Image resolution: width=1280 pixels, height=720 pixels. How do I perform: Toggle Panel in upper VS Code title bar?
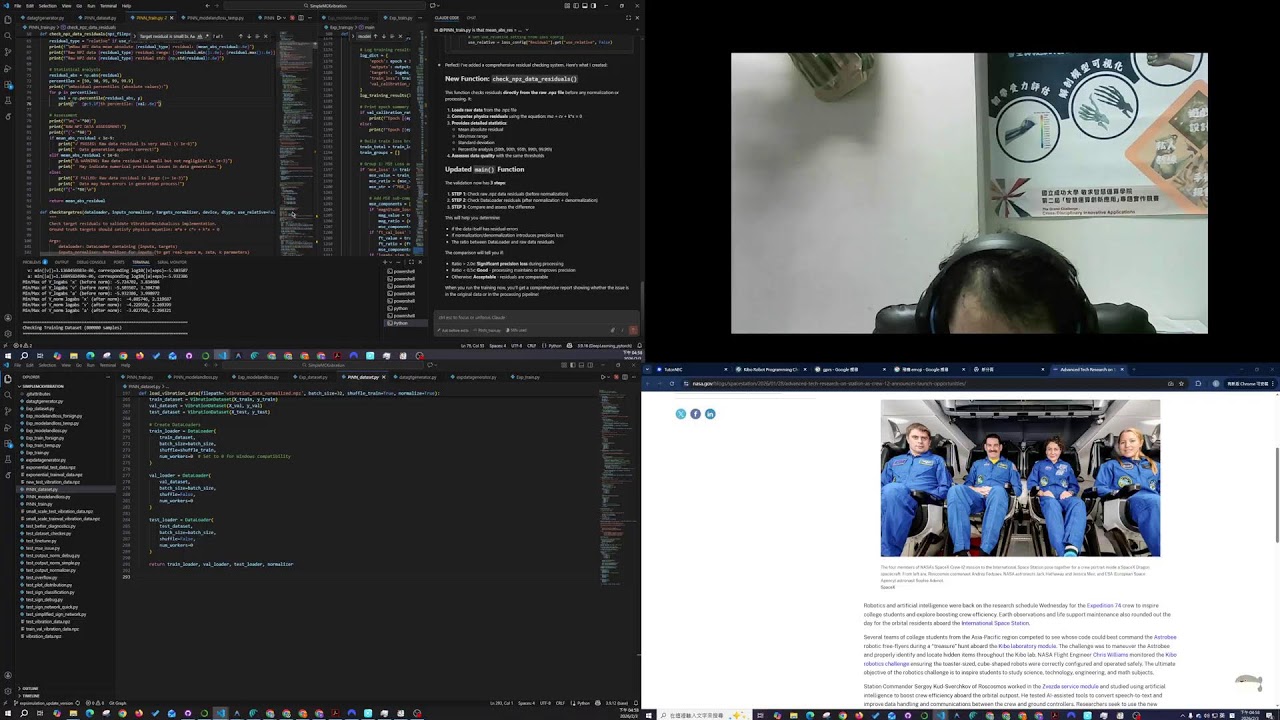(x=585, y=6)
